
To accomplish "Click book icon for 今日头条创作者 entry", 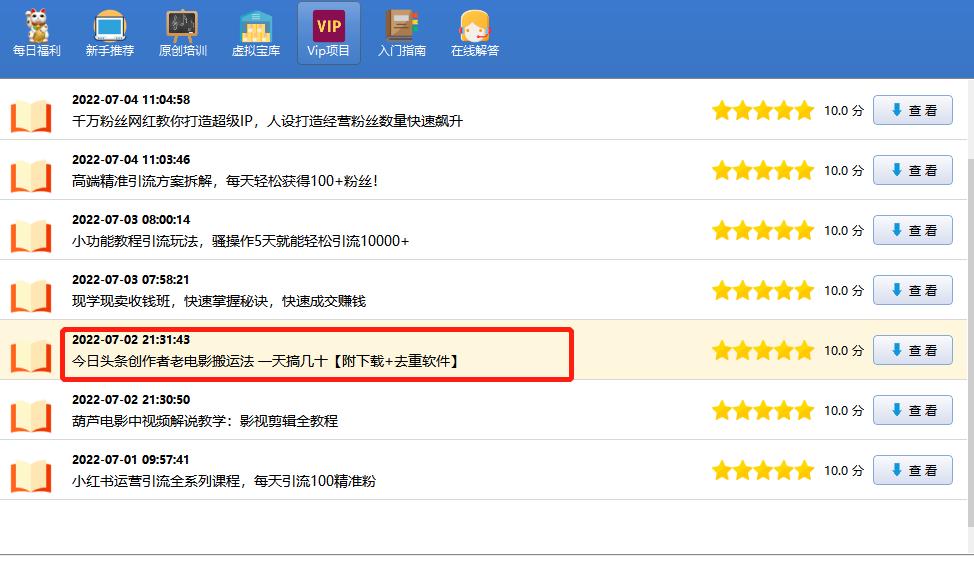I will point(30,356).
